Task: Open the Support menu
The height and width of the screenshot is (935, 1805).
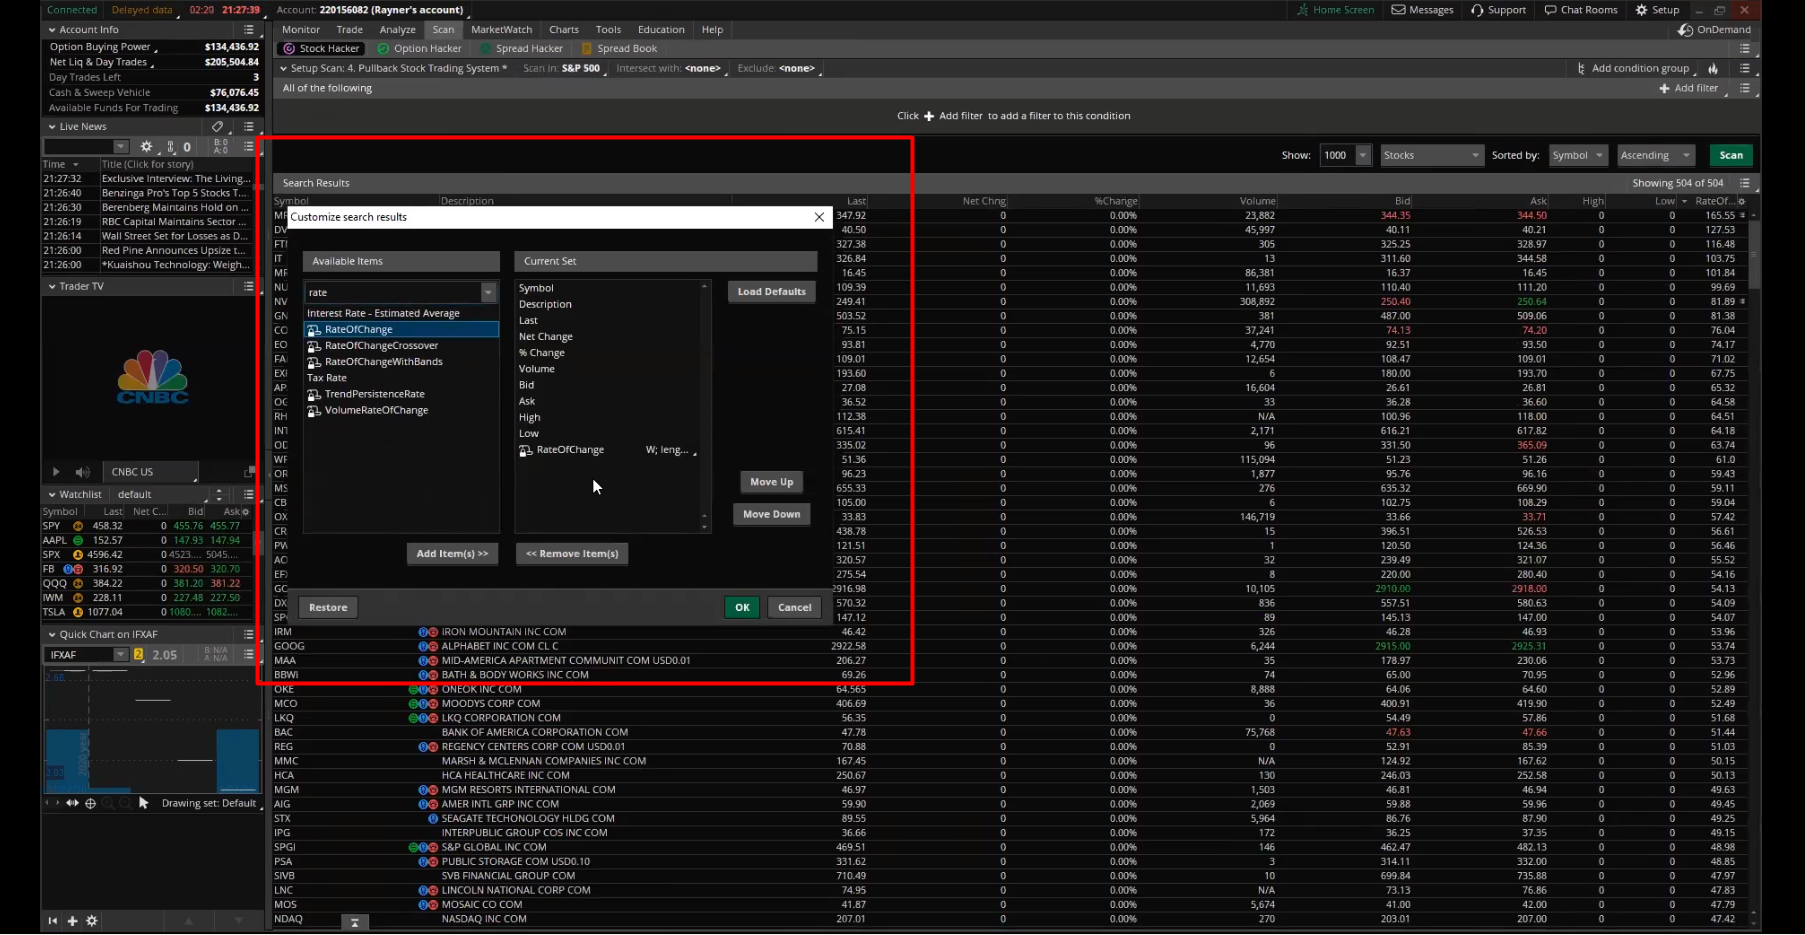Action: point(1498,10)
